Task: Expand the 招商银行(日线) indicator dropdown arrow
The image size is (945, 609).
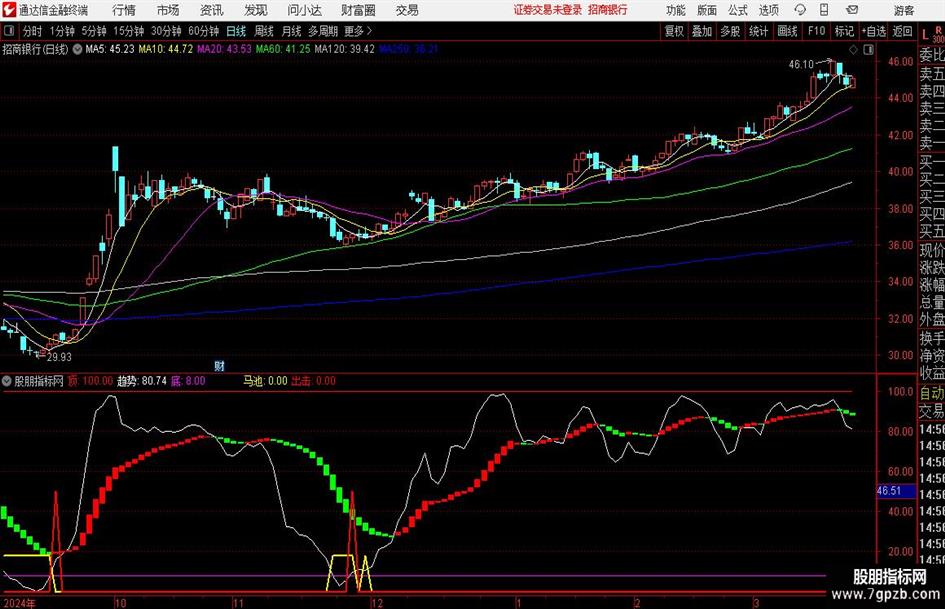Action: tap(77, 49)
